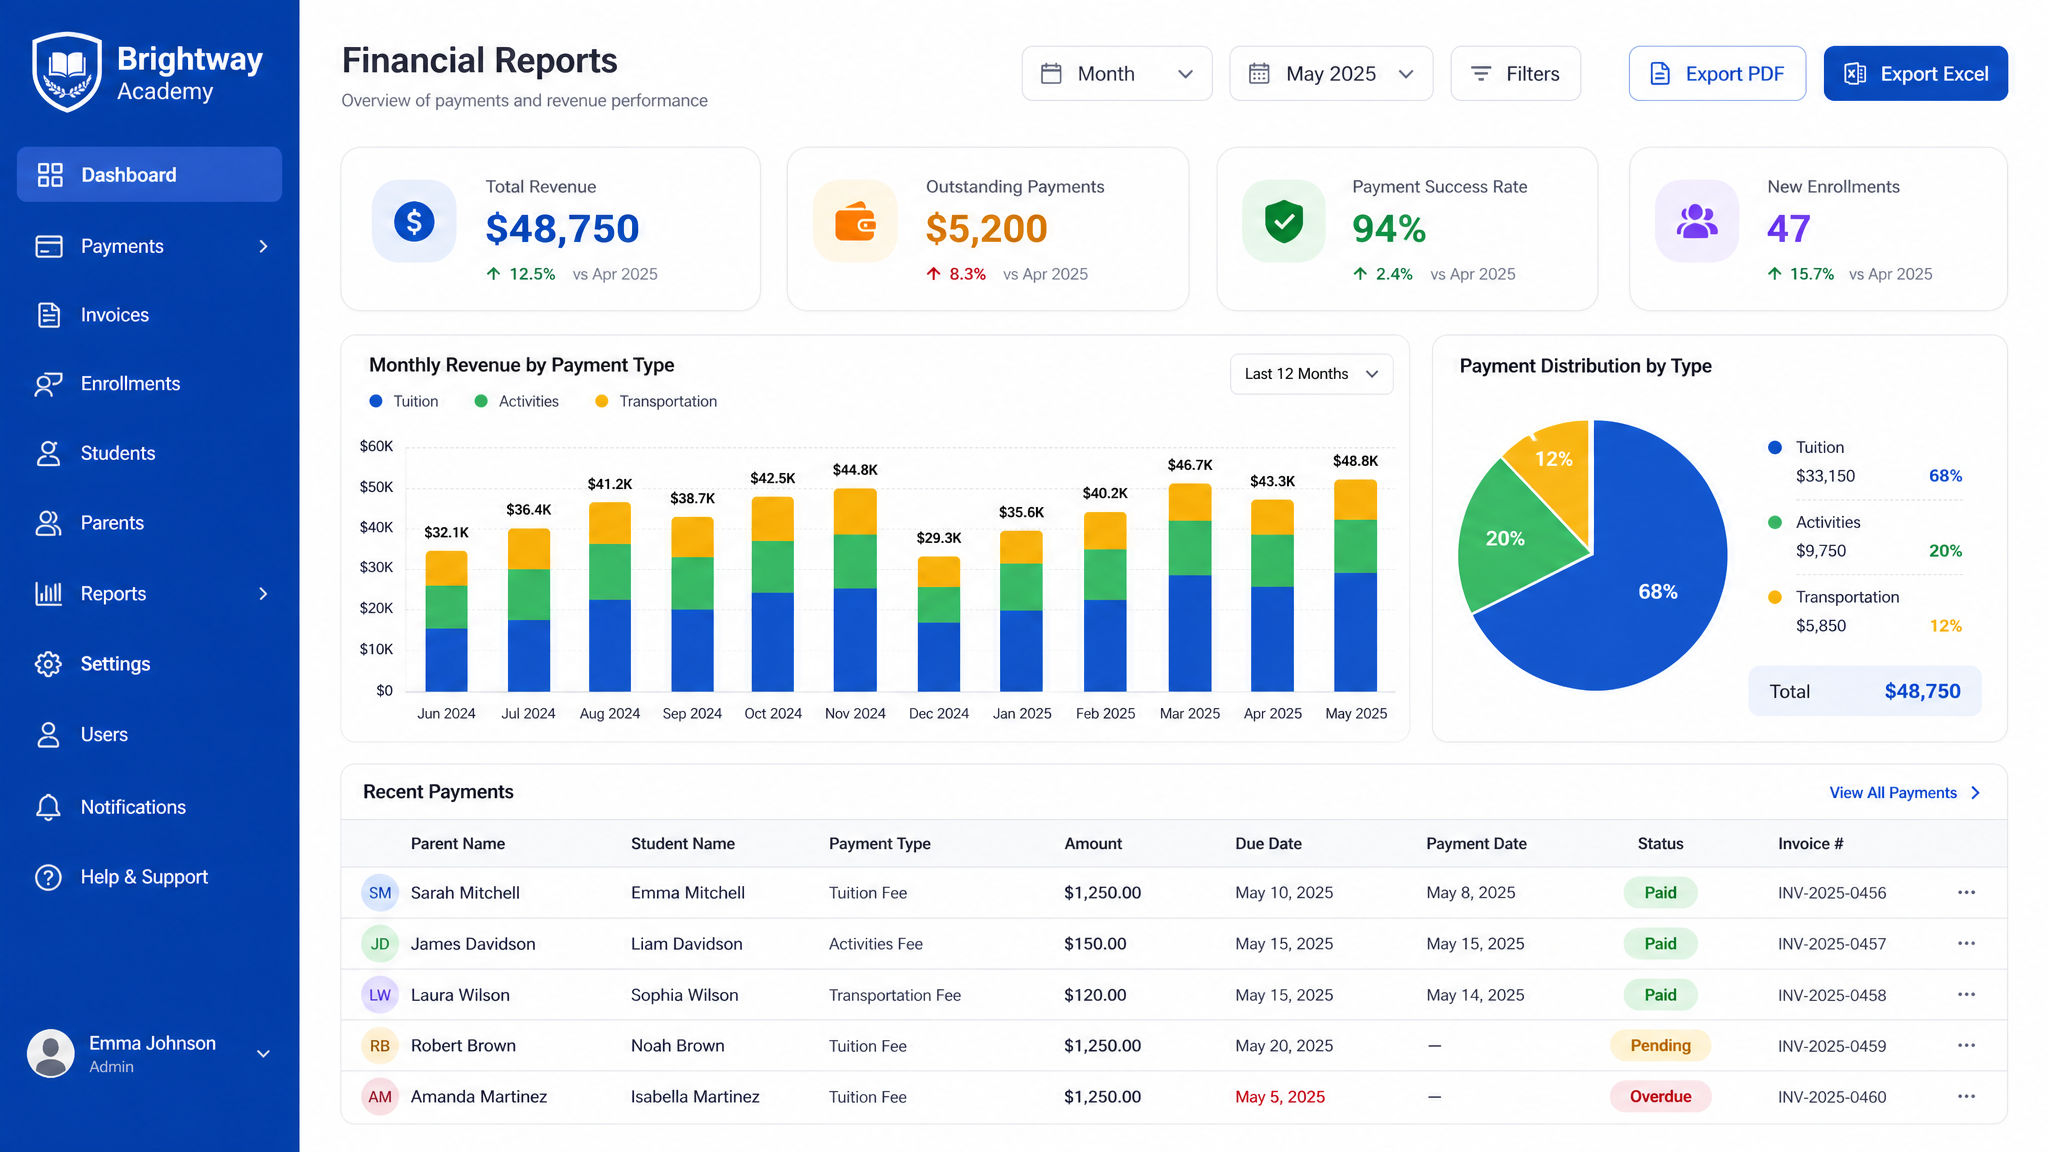Click the Notifications bell icon in sidebar
2048x1152 pixels.
coord(48,807)
